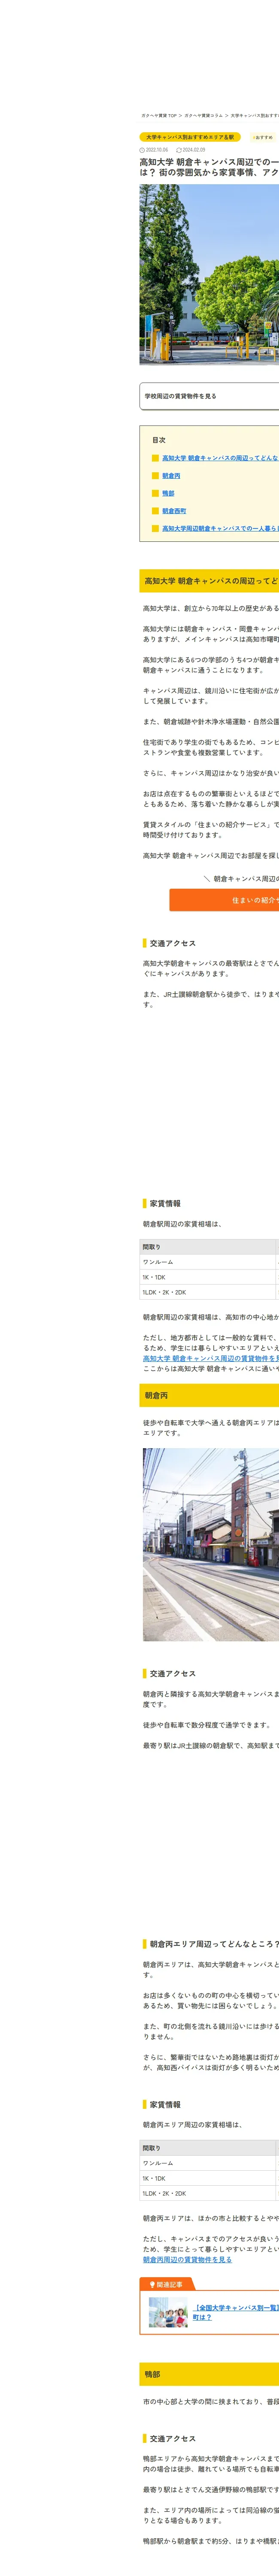This screenshot has width=279, height=2576.
Task: Select the 1LDK・2K・2DK row in the 朝倉丙エリア rent table
Action: tap(209, 2193)
